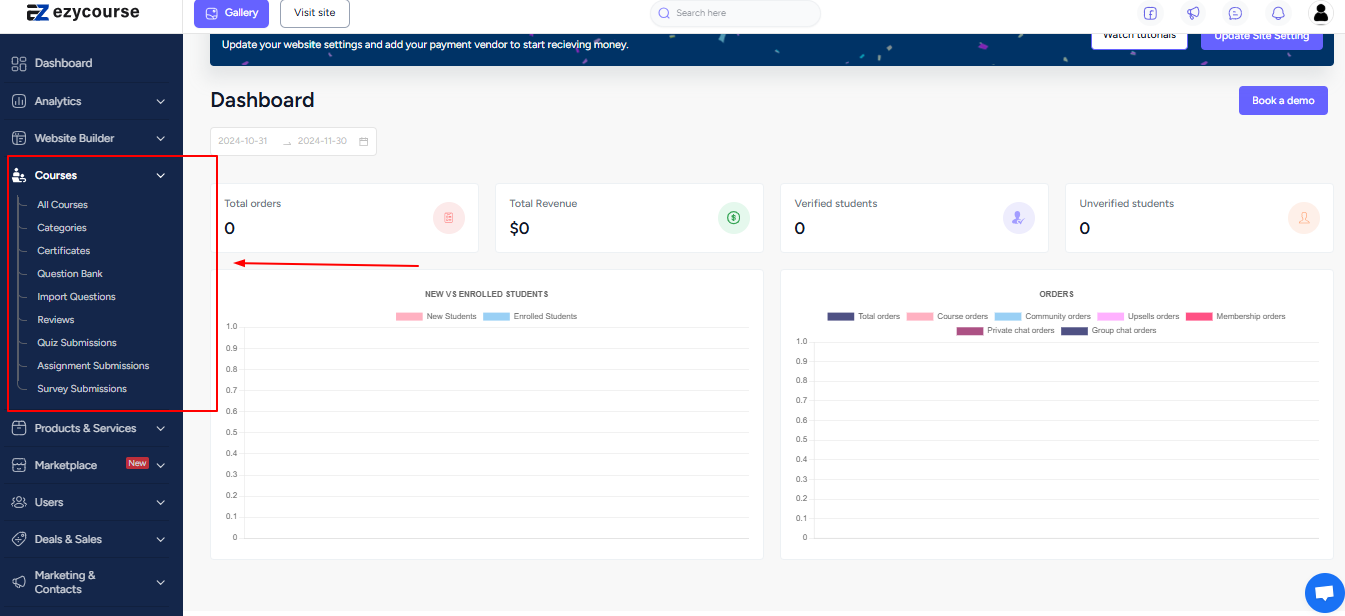Collapse the Courses menu chevron

161,175
